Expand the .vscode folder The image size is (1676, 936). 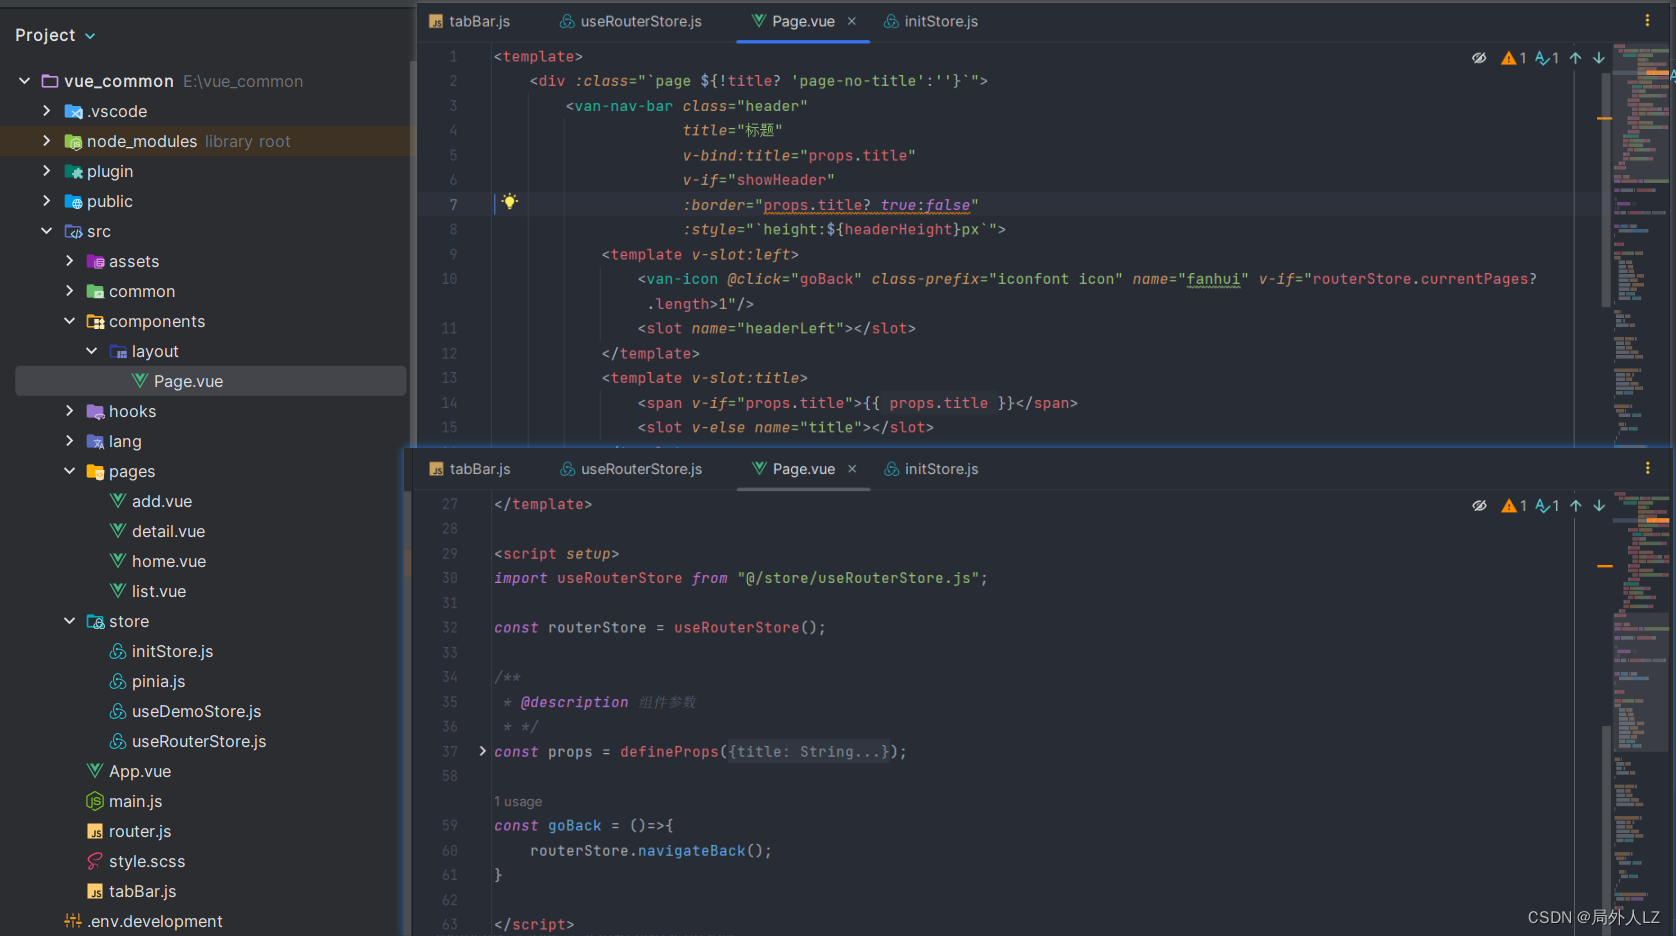click(46, 111)
